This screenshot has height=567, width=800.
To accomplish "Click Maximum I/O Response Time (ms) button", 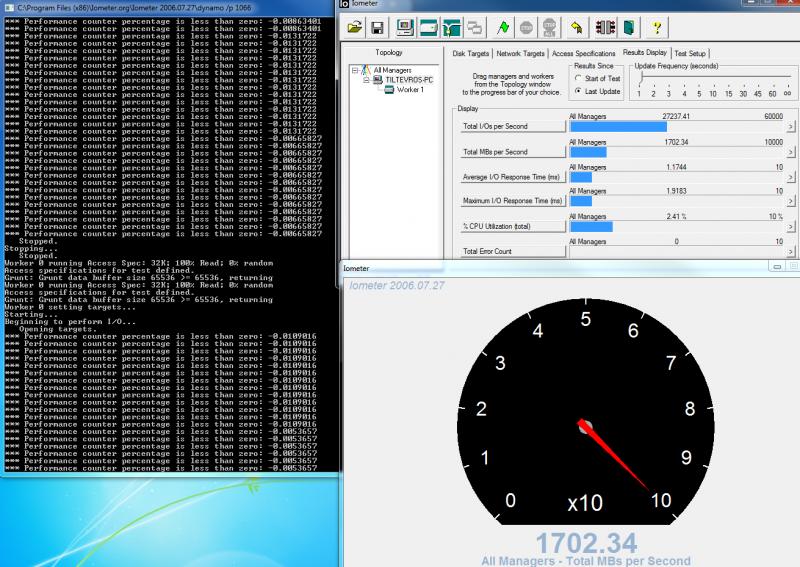I will click(513, 201).
